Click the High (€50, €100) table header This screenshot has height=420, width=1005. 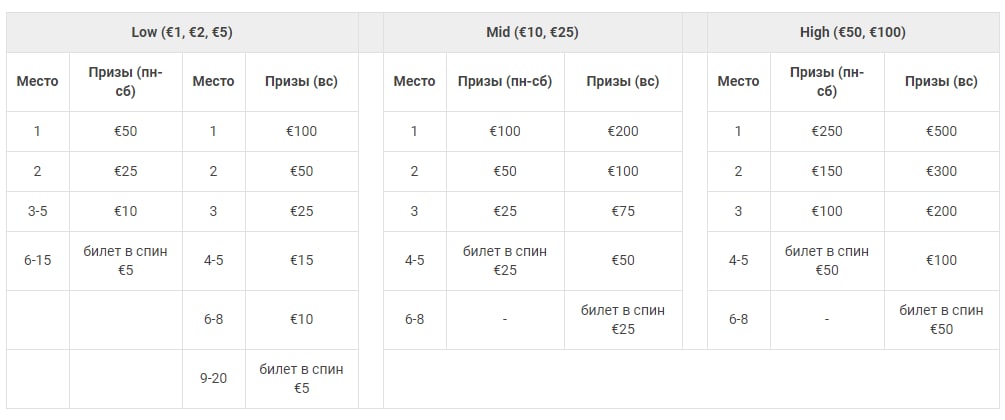pyautogui.click(x=852, y=32)
